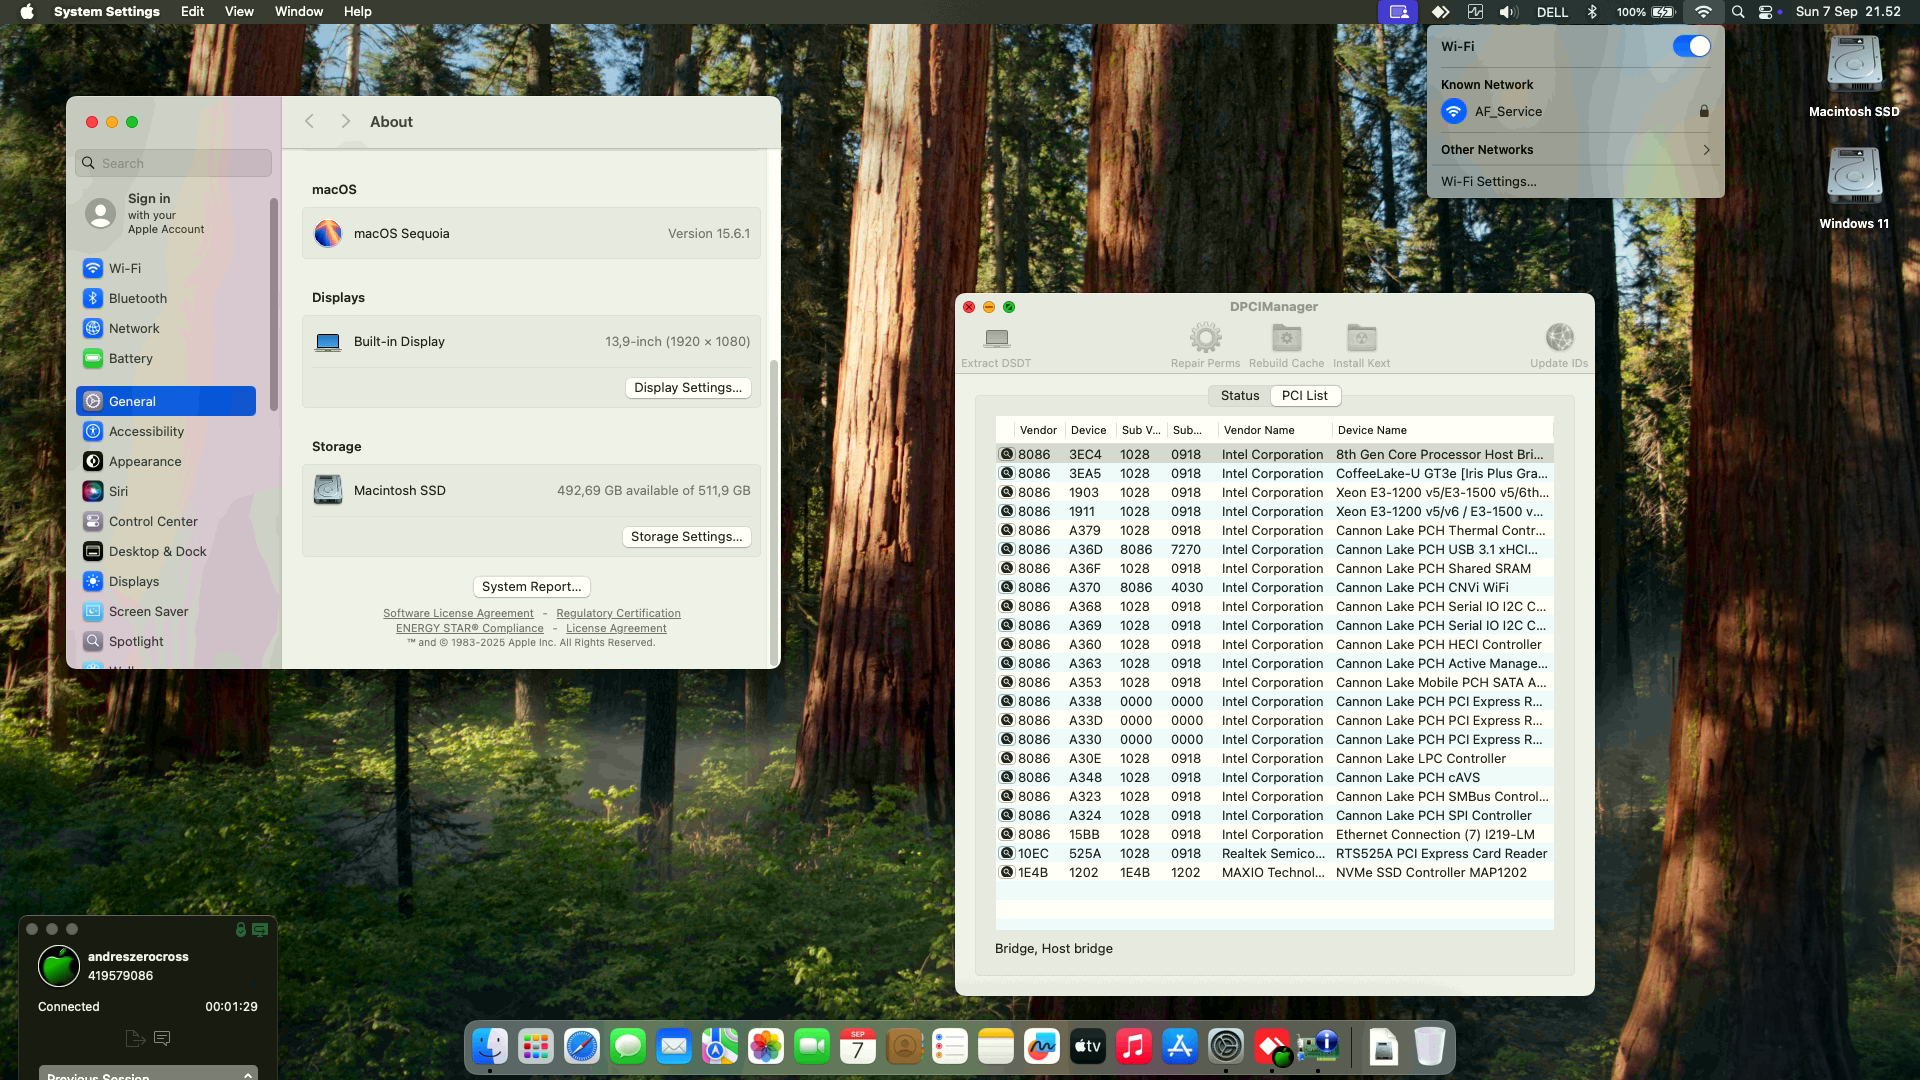The width and height of the screenshot is (1920, 1080).
Task: Select the Windows 11 desktop drive
Action: pyautogui.click(x=1854, y=189)
